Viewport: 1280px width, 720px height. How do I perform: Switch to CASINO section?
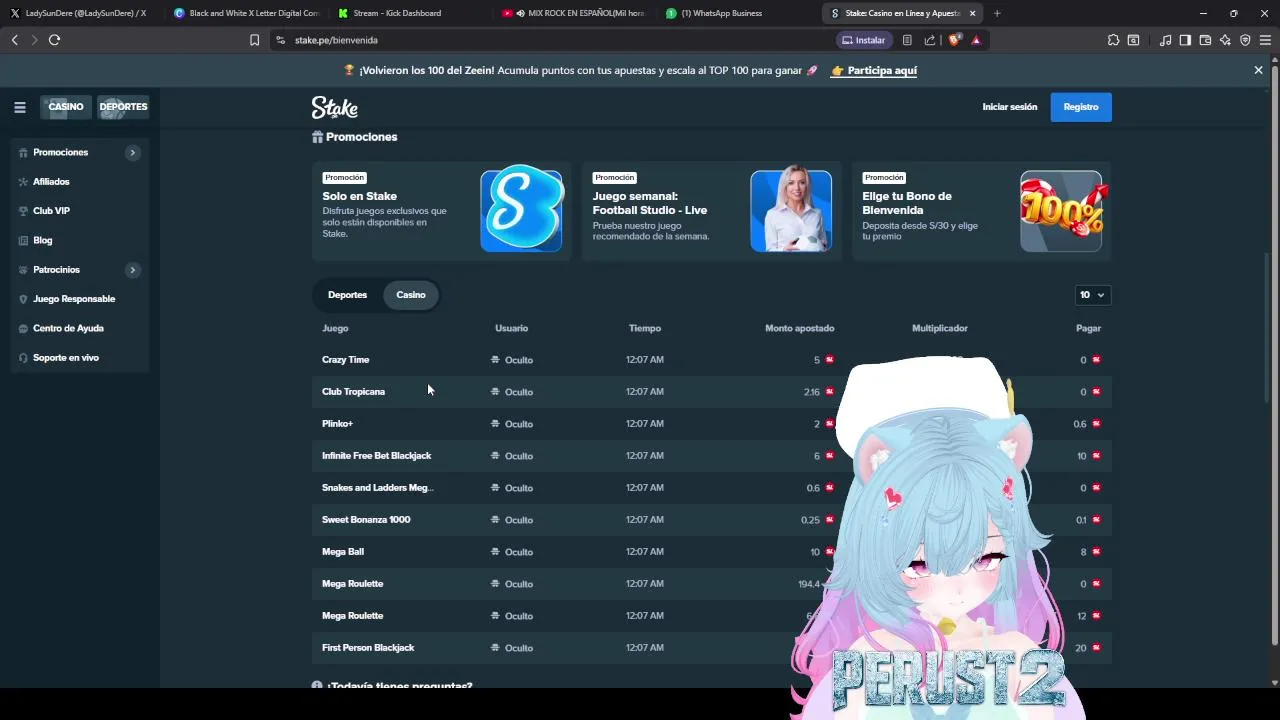(66, 107)
